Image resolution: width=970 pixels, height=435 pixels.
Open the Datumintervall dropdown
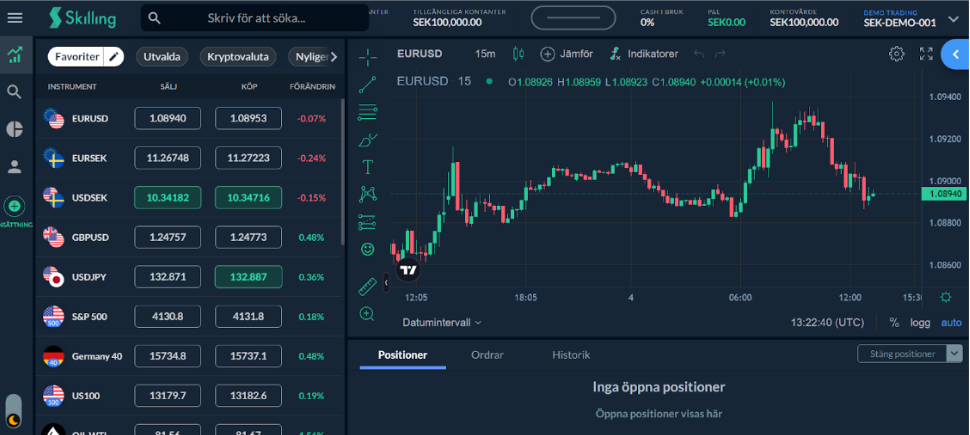coord(442,322)
